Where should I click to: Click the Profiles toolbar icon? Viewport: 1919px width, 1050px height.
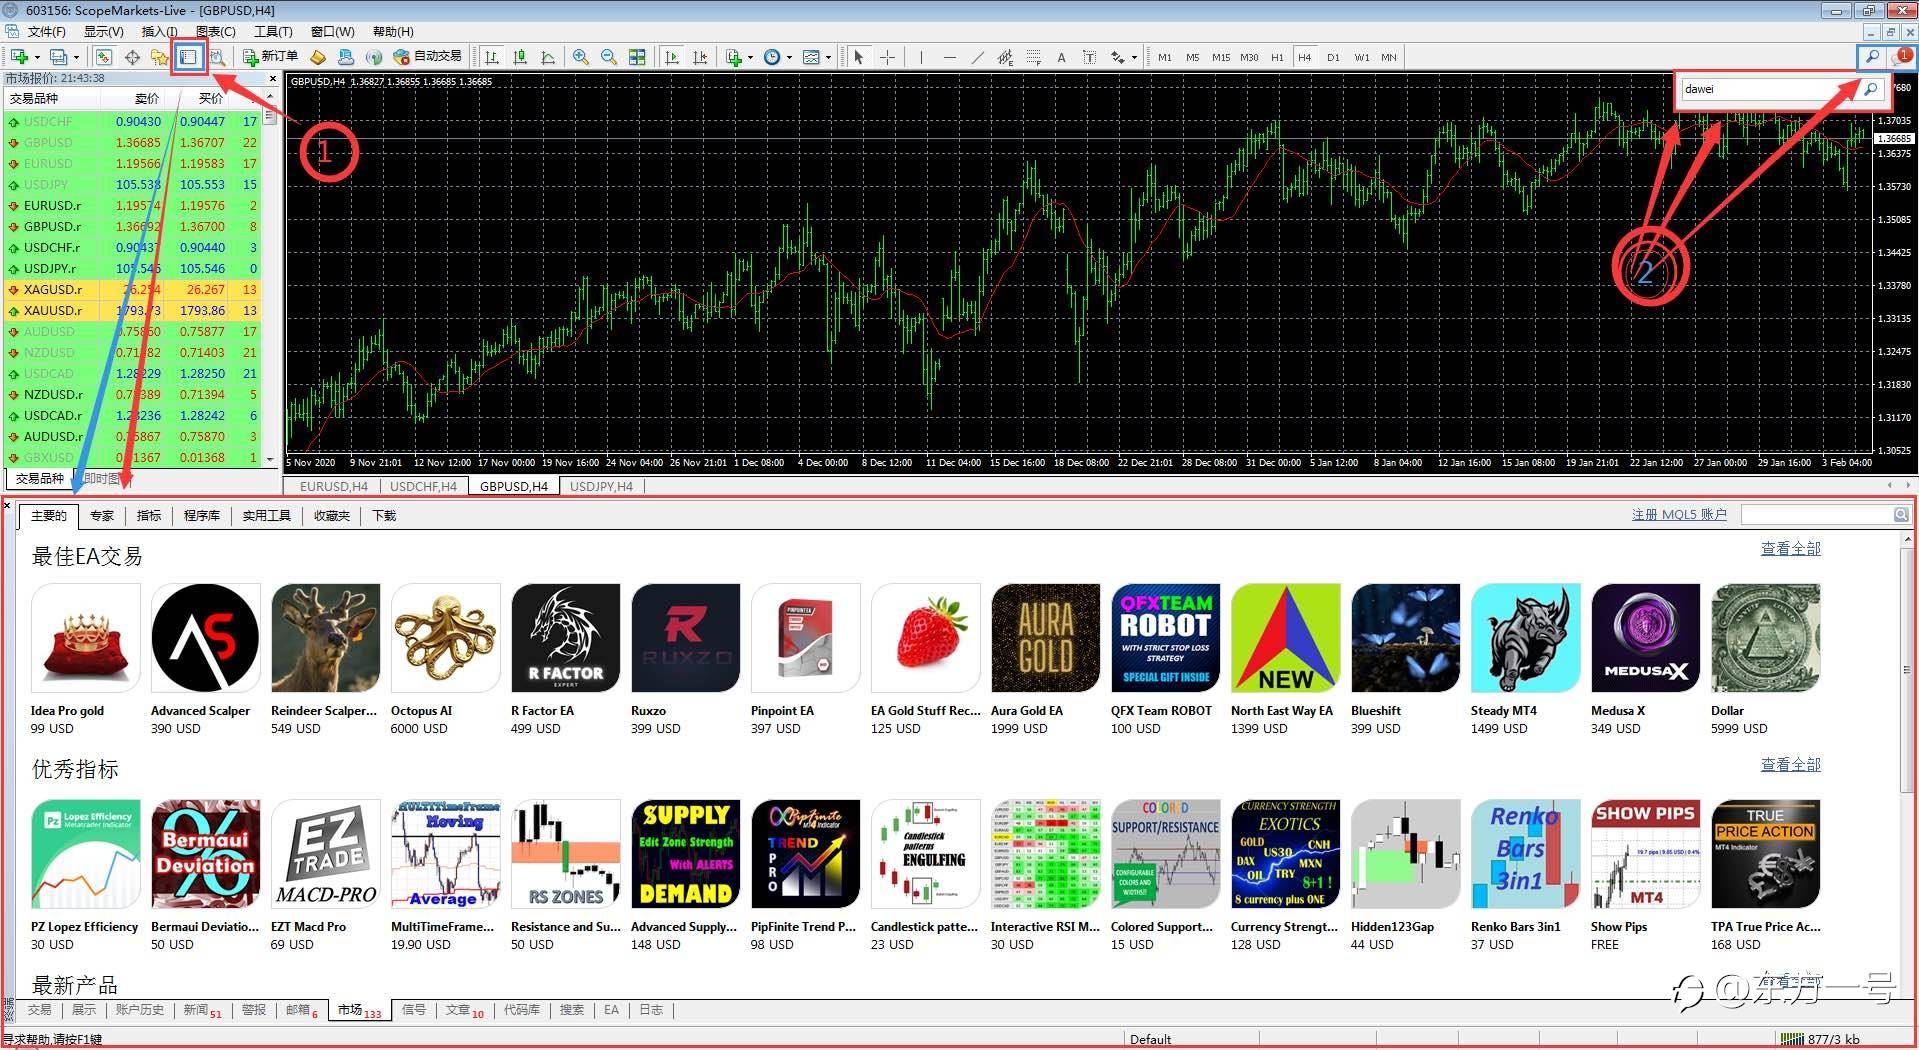[59, 57]
